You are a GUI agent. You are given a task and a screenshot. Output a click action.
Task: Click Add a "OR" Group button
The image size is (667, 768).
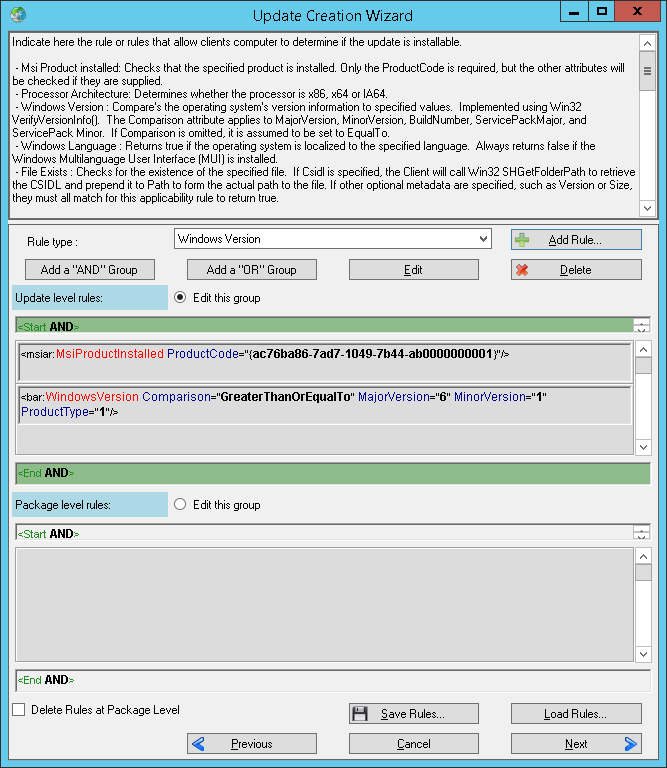coord(252,270)
